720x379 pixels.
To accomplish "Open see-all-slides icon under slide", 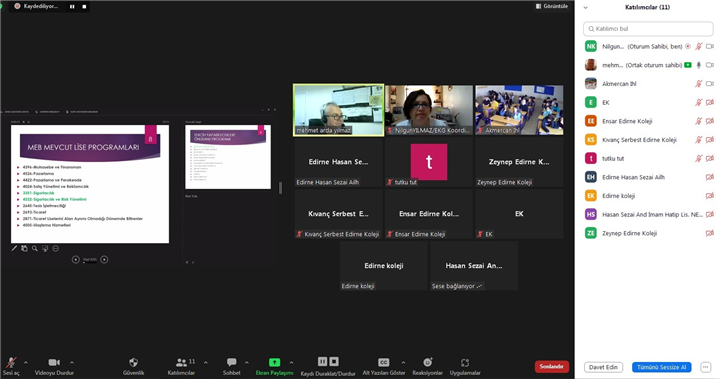I will coord(24,249).
